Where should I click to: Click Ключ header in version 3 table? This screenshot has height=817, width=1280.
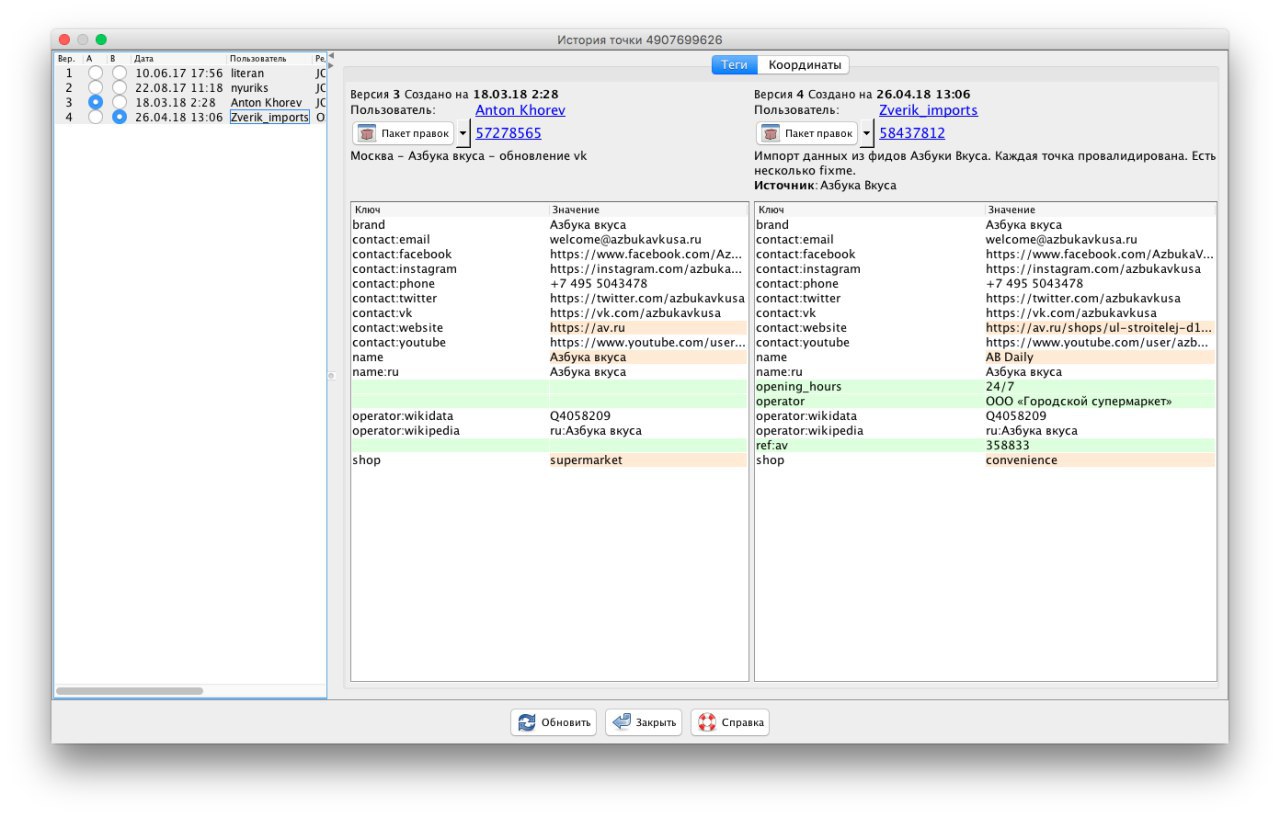click(x=449, y=210)
